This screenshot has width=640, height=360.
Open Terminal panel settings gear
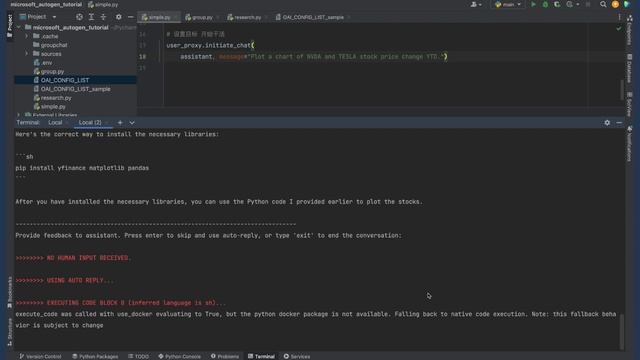(607, 122)
